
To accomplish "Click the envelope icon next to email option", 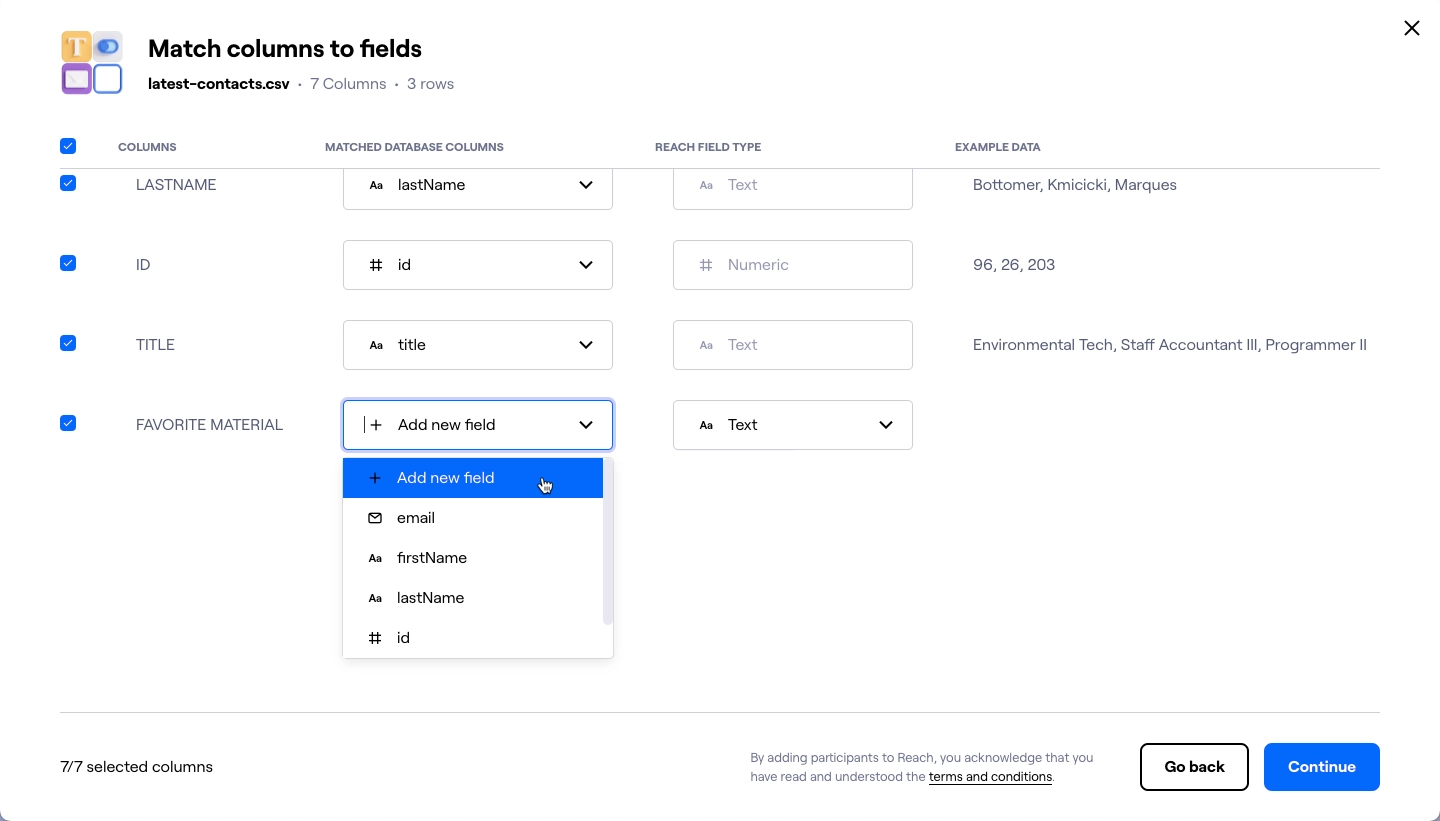I will point(375,518).
